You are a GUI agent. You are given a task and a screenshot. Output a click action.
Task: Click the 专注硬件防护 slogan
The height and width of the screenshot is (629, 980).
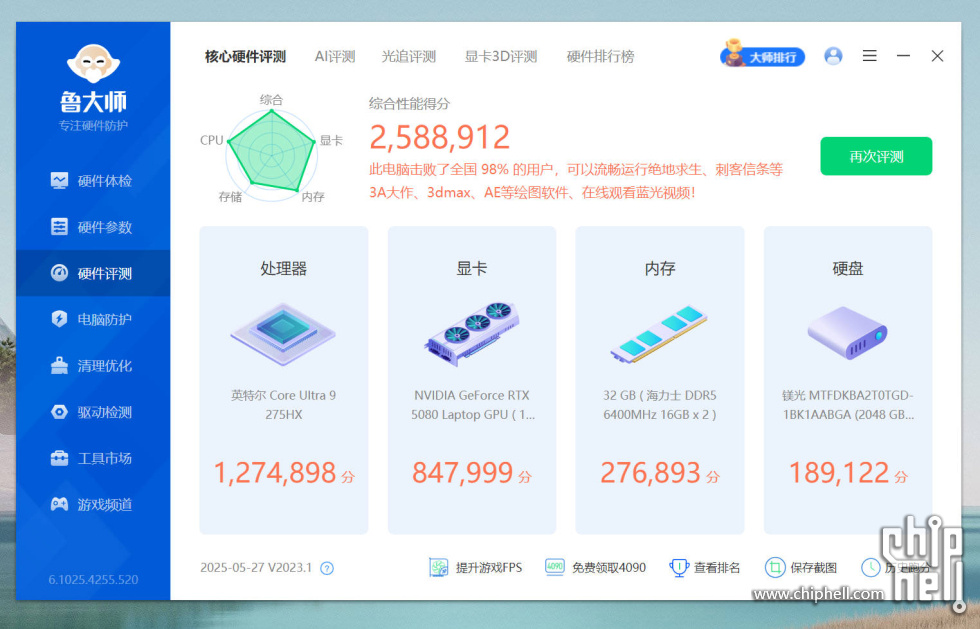pos(93,126)
